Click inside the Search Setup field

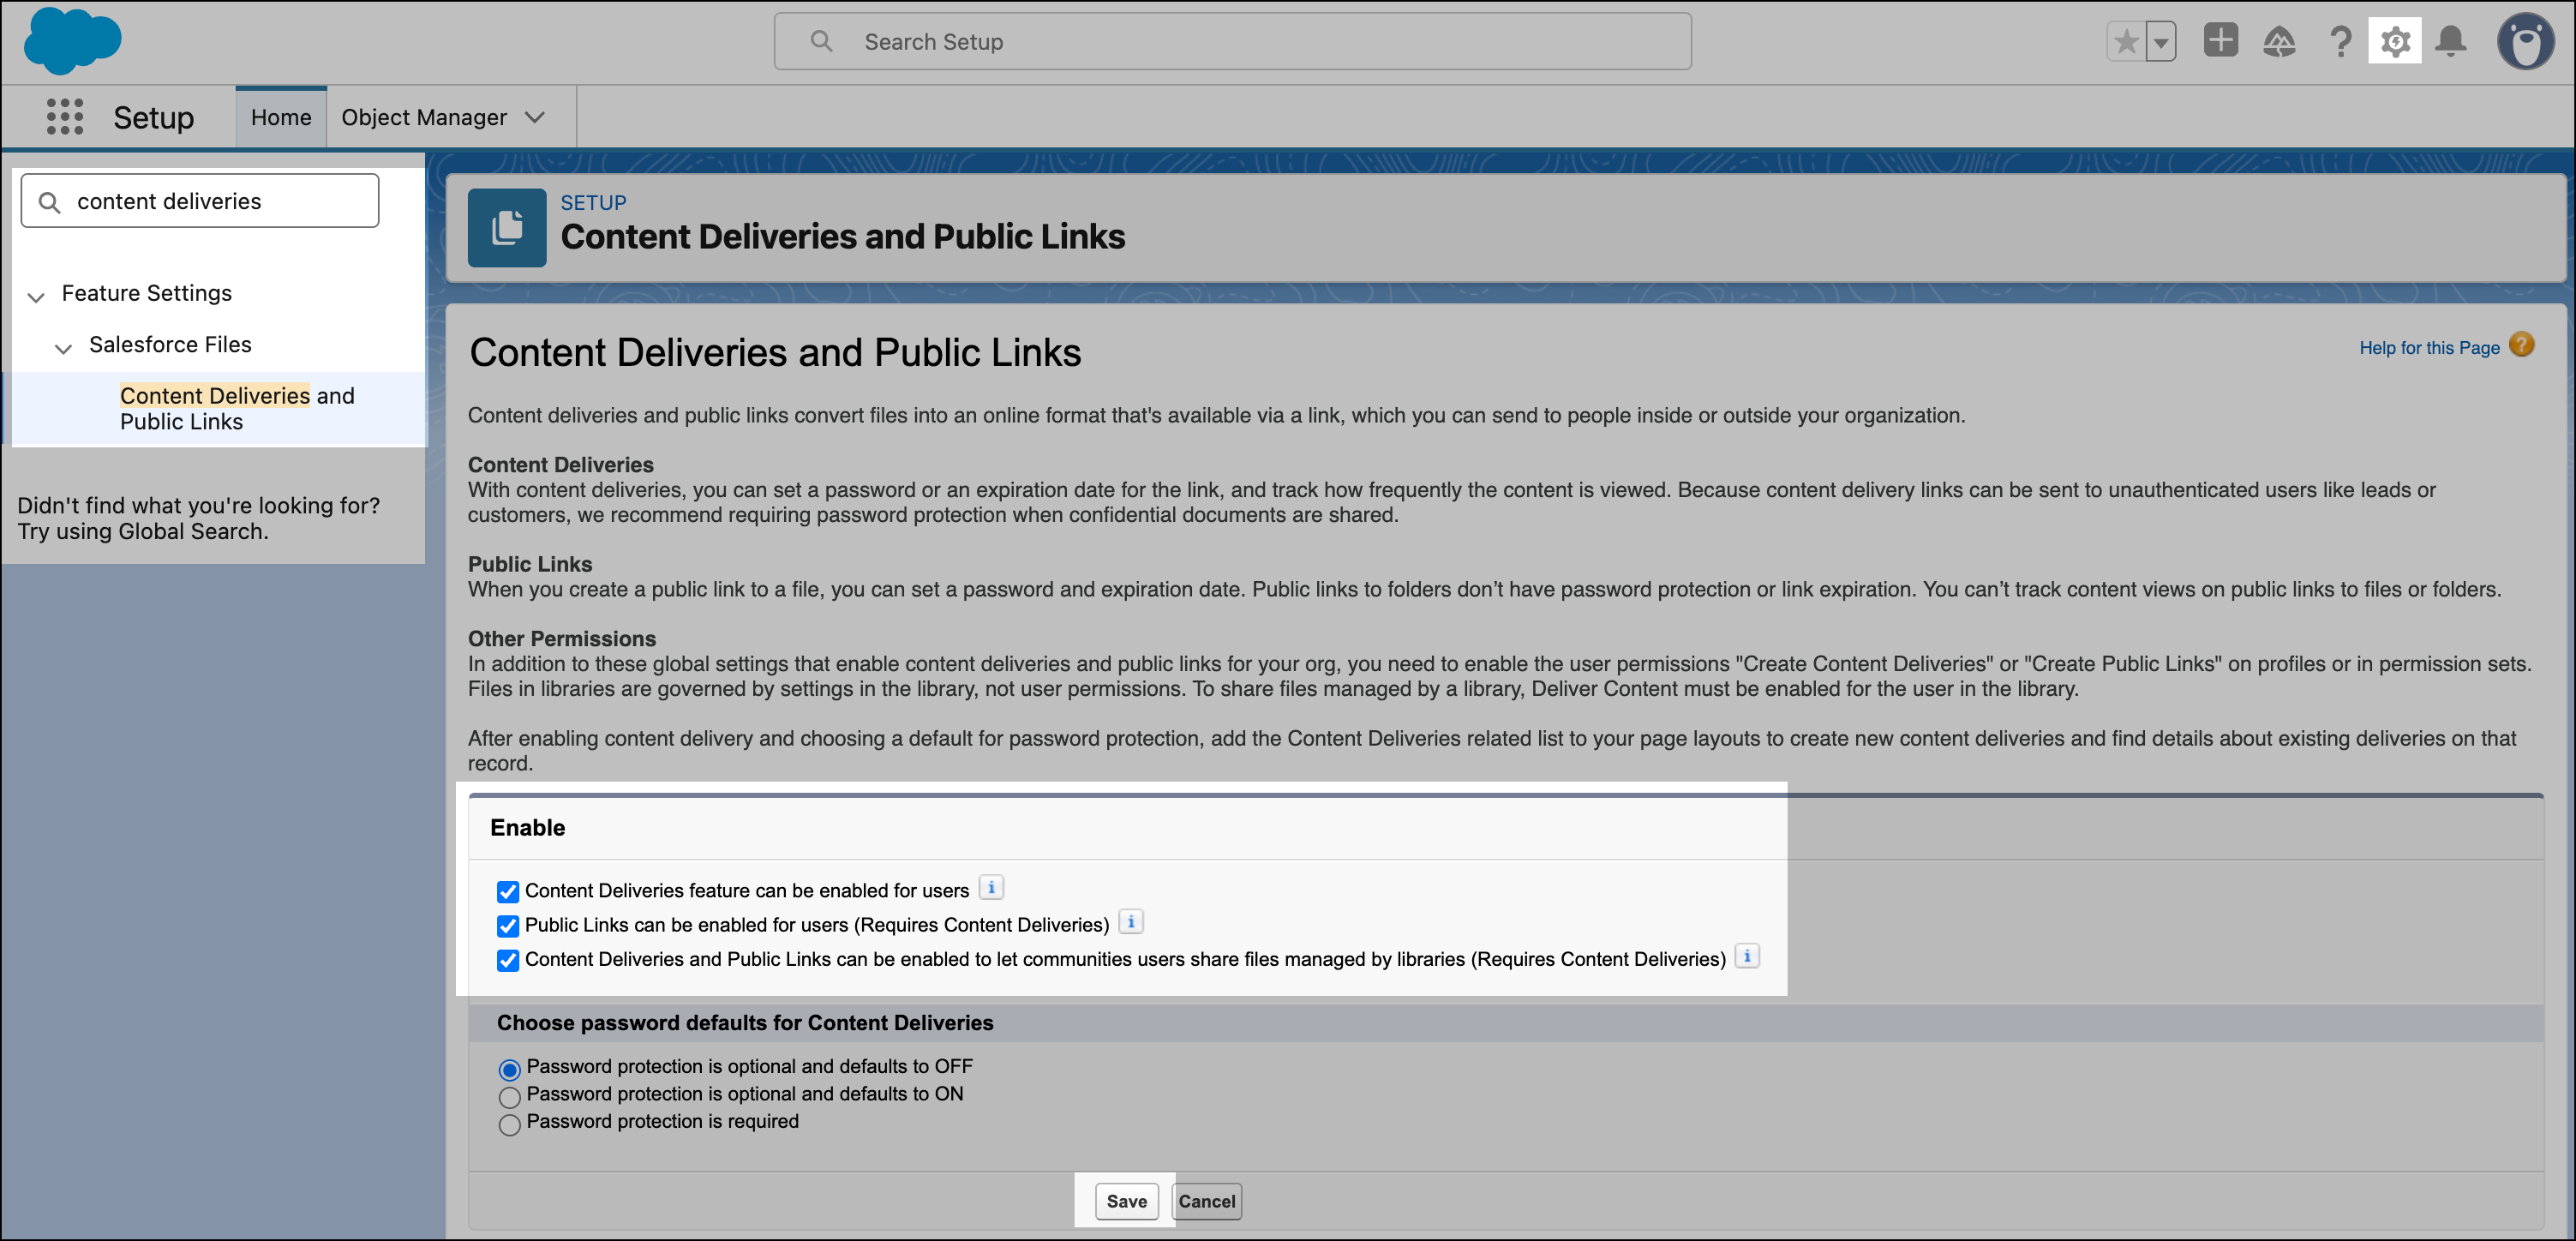point(1232,41)
